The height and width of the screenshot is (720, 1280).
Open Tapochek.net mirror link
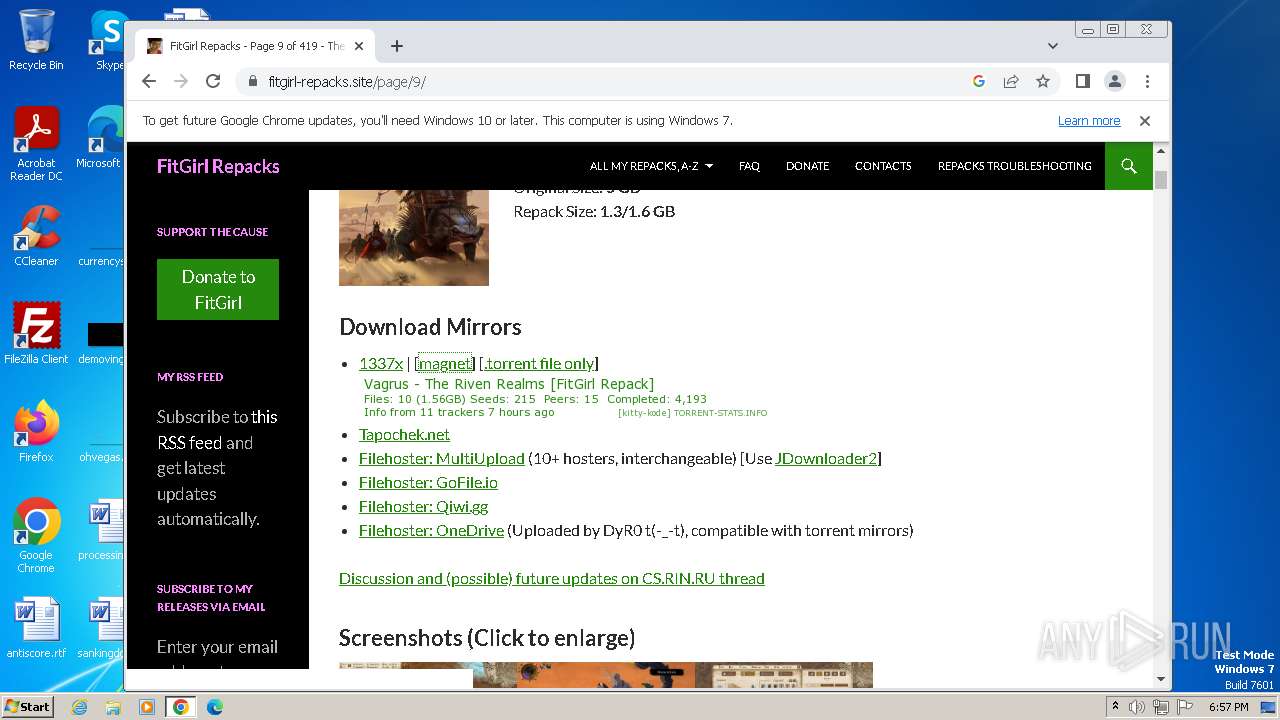[x=404, y=434]
